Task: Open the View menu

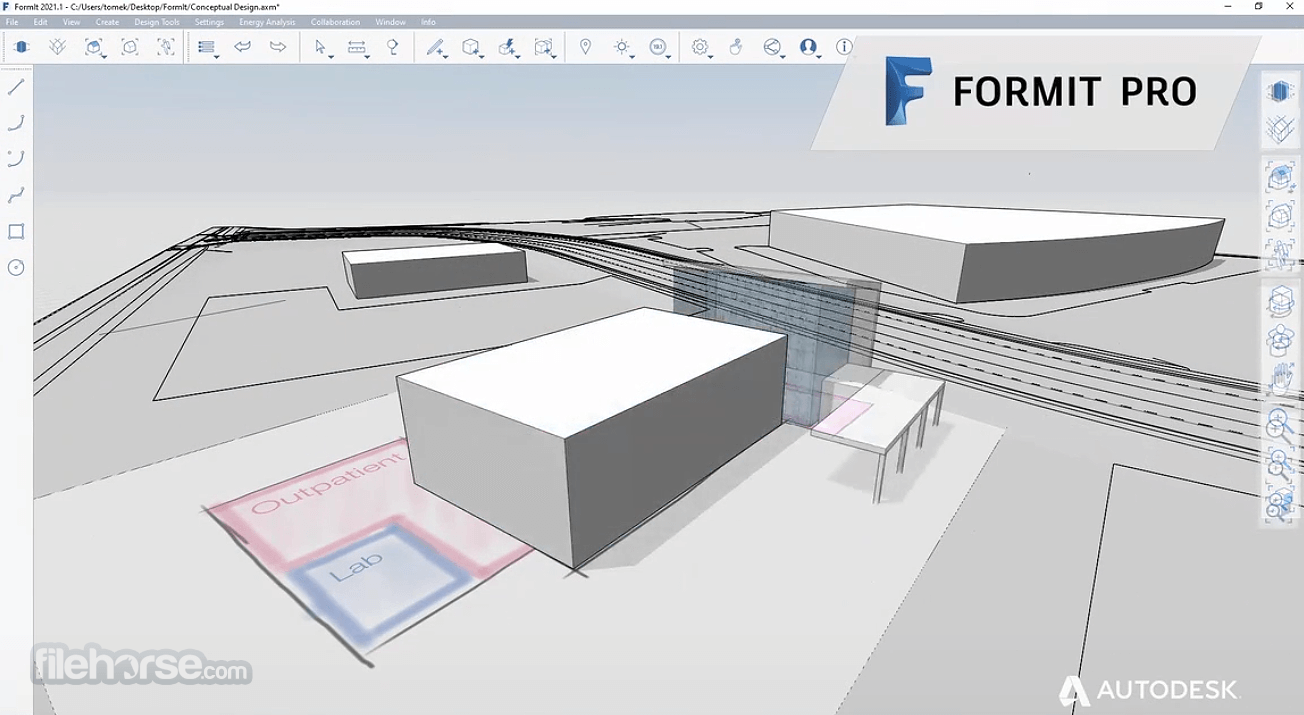Action: pos(71,22)
